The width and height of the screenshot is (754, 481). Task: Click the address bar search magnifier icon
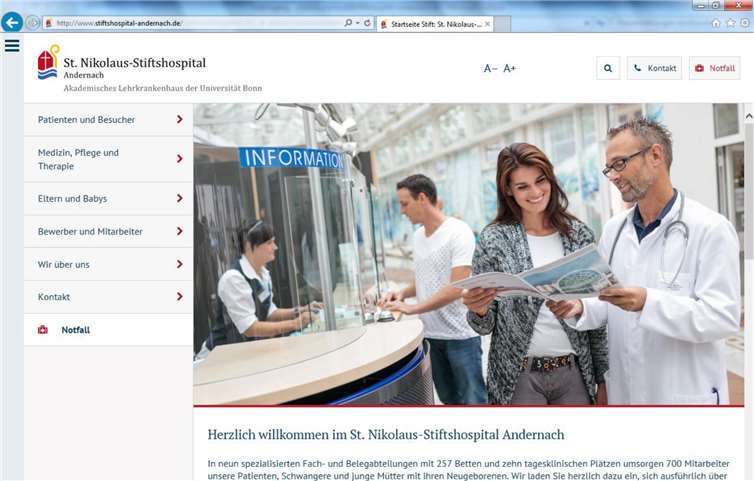coord(348,23)
